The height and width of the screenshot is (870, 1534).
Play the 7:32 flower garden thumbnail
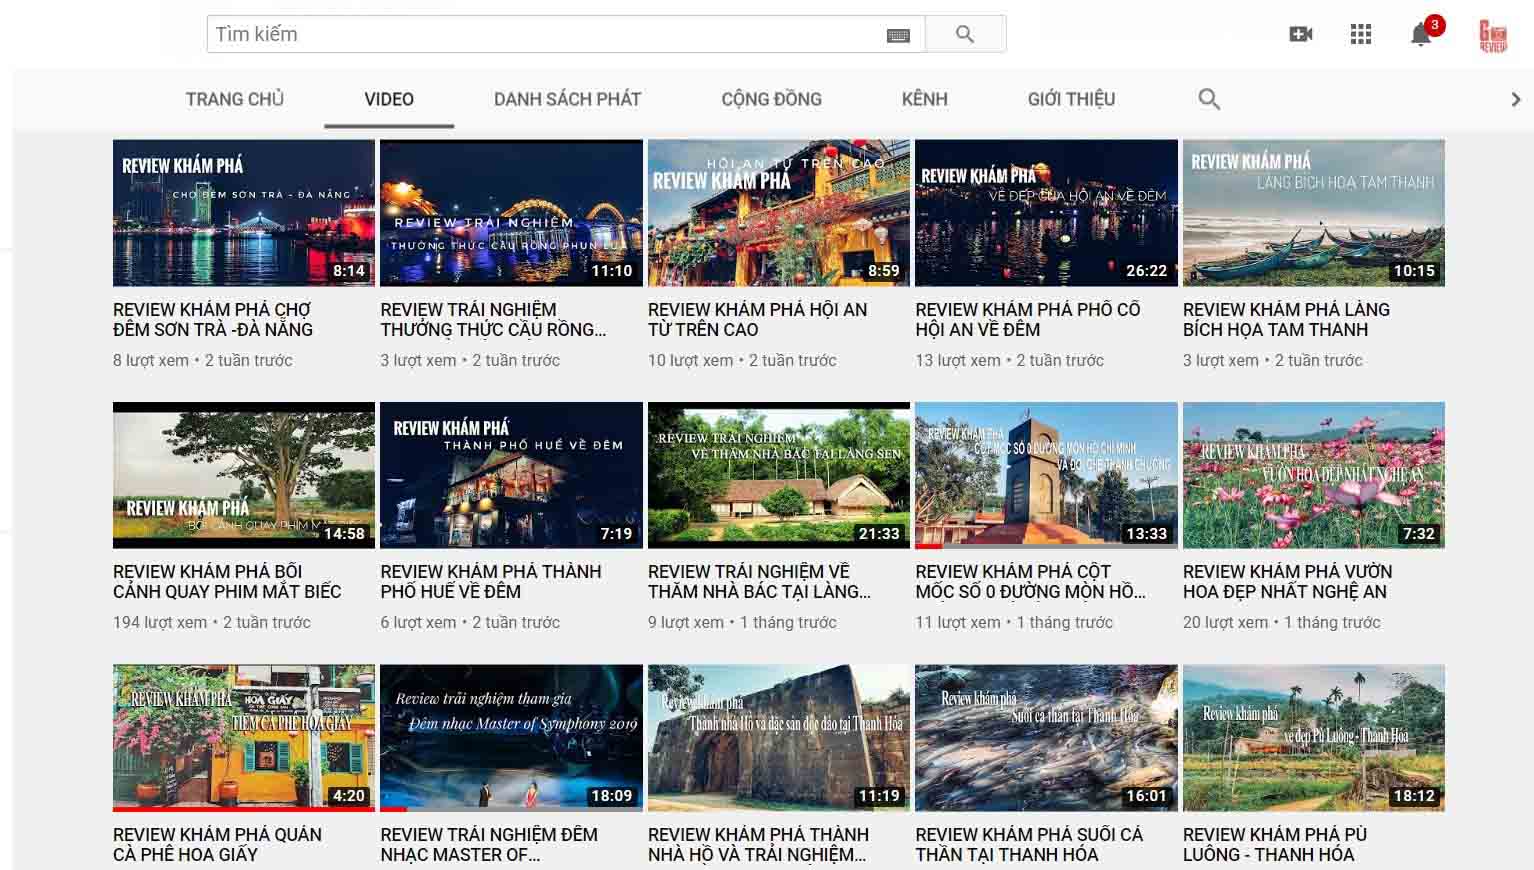click(1314, 475)
